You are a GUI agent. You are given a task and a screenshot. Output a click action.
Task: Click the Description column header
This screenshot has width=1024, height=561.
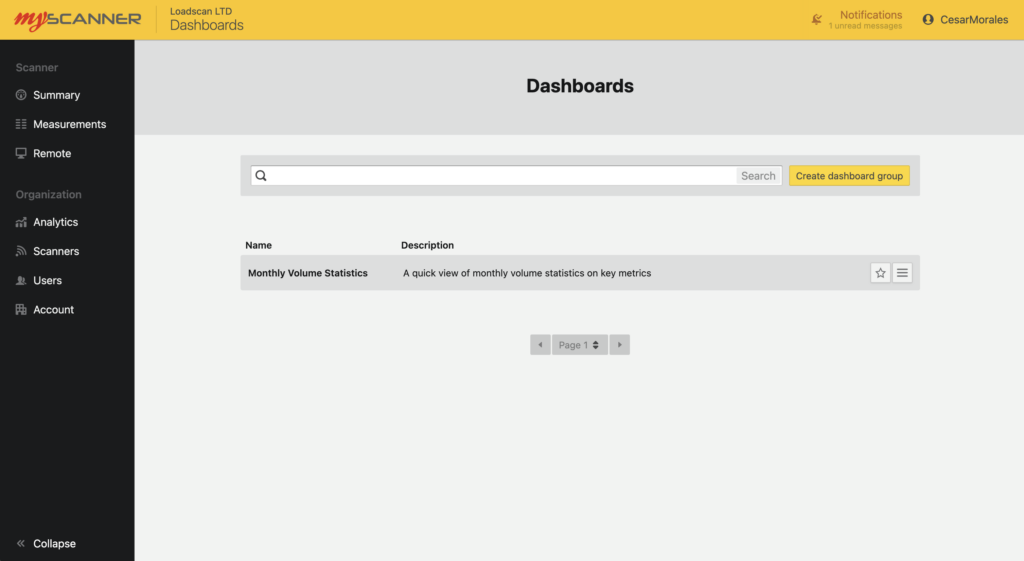tap(427, 245)
